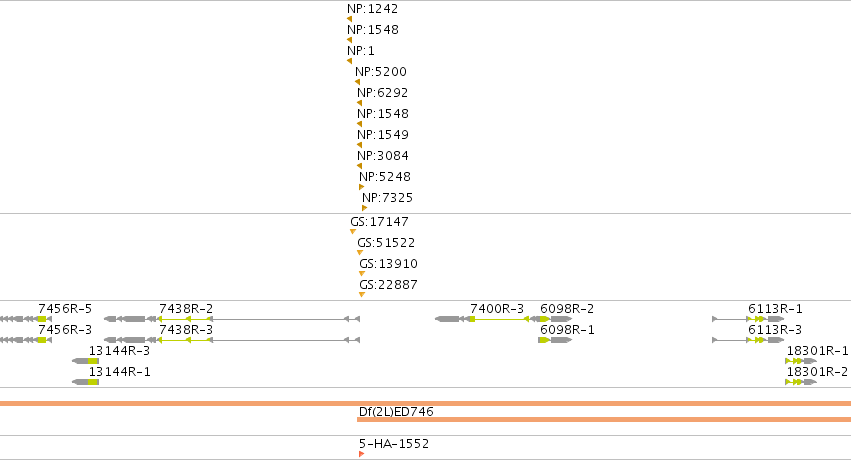Select the GS:17147 label
The height and width of the screenshot is (460, 851).
pos(379,222)
